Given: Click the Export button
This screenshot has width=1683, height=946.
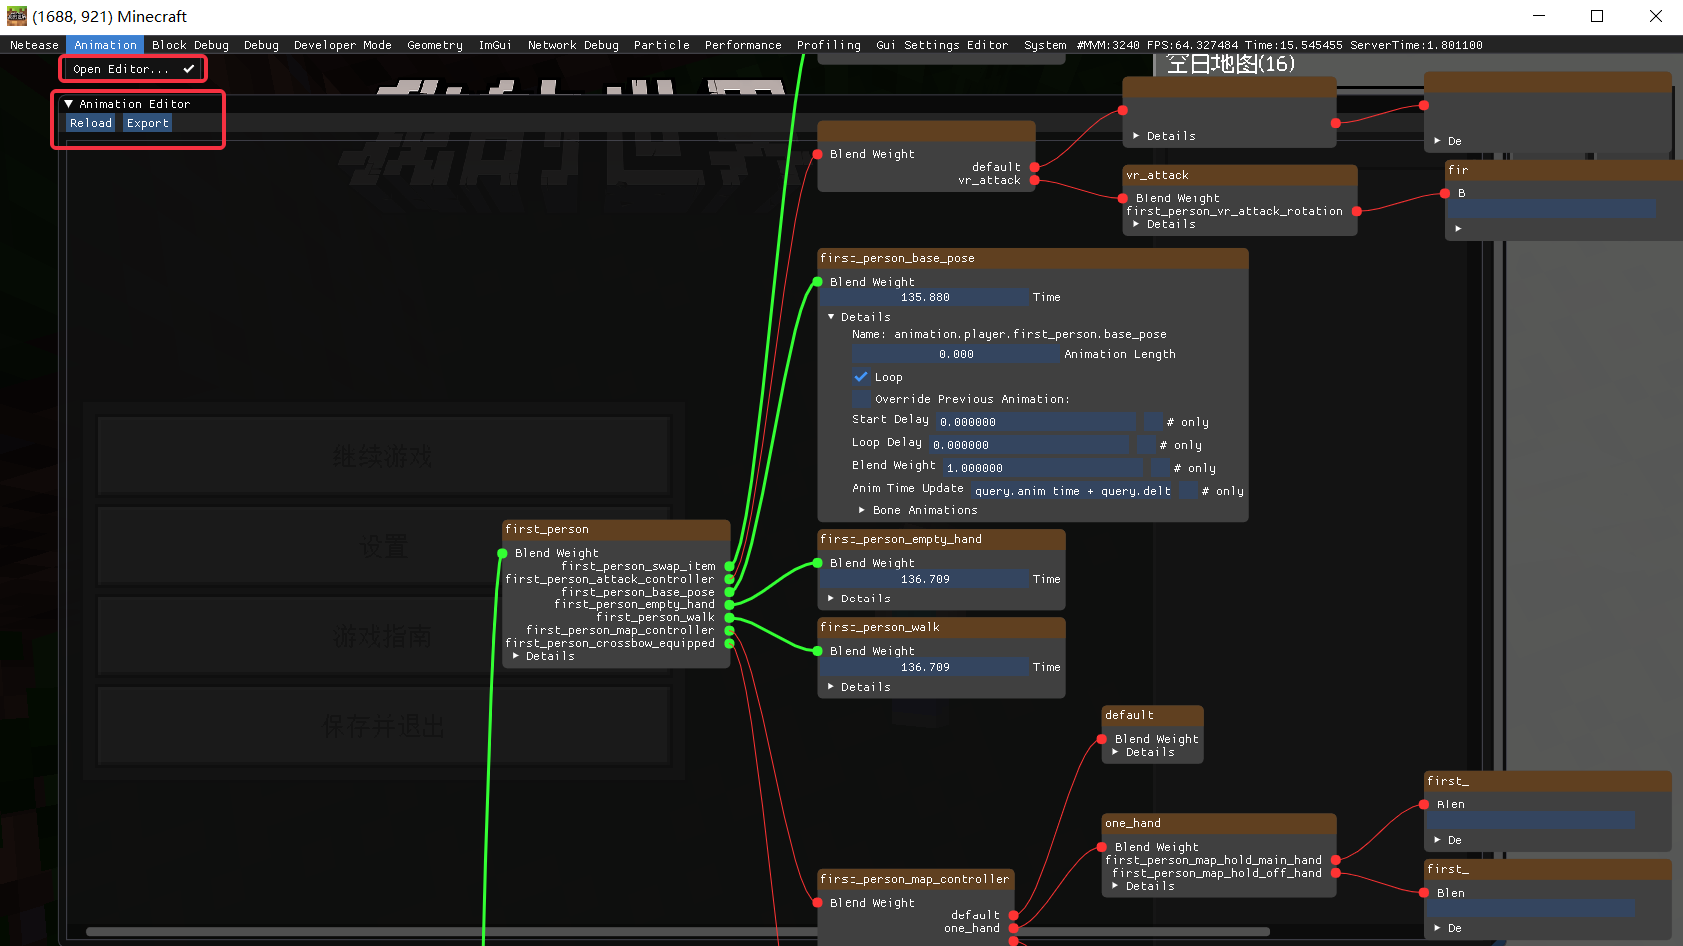Looking at the screenshot, I should (x=148, y=123).
